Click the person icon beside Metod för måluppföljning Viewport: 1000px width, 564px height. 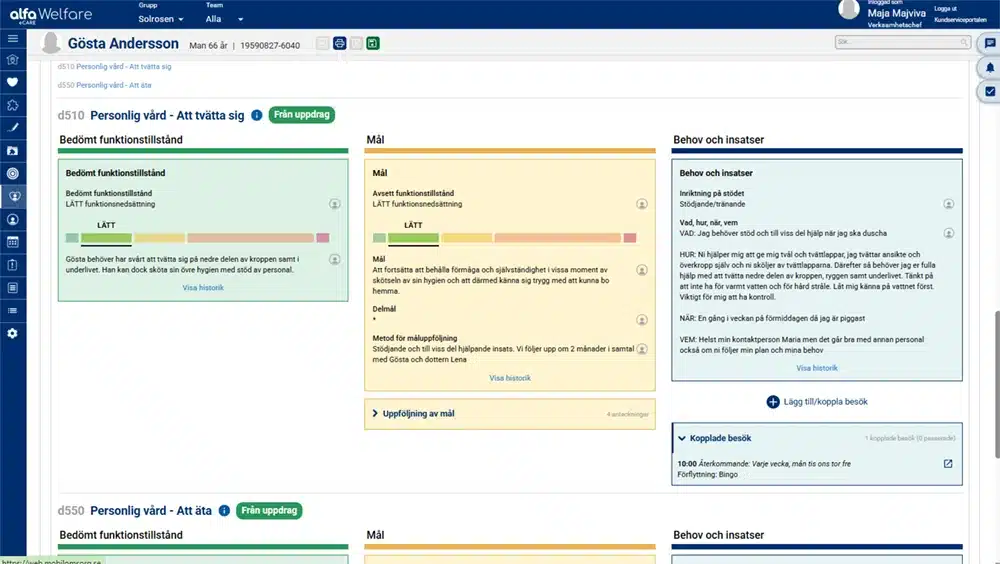642,349
